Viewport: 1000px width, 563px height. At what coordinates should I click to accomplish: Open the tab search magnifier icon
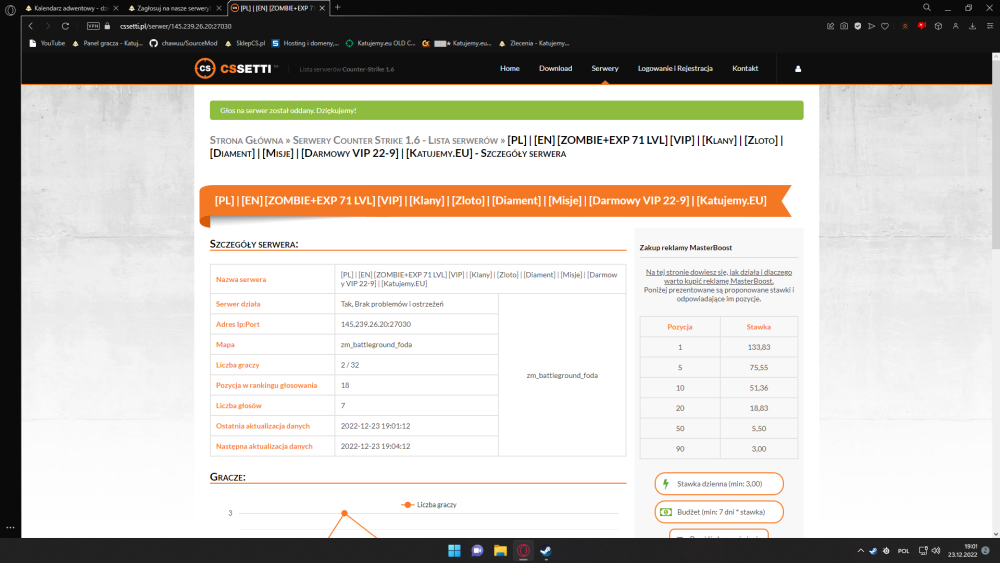(x=927, y=8)
